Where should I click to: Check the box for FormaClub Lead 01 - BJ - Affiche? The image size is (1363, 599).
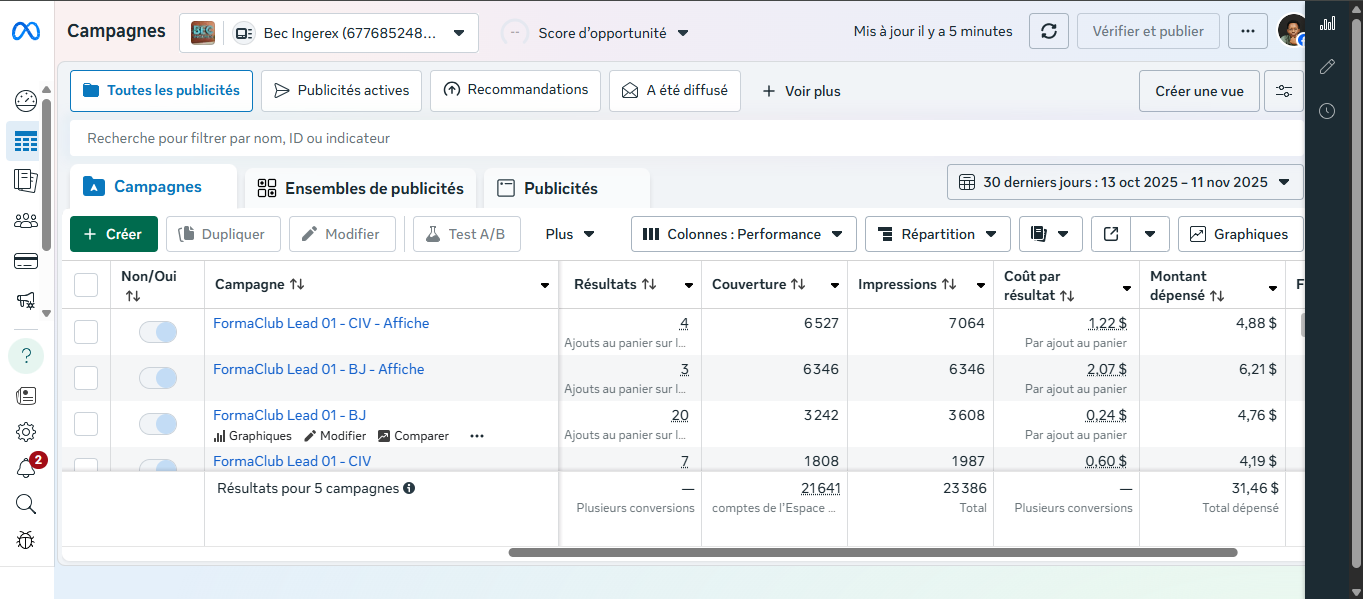pos(86,378)
